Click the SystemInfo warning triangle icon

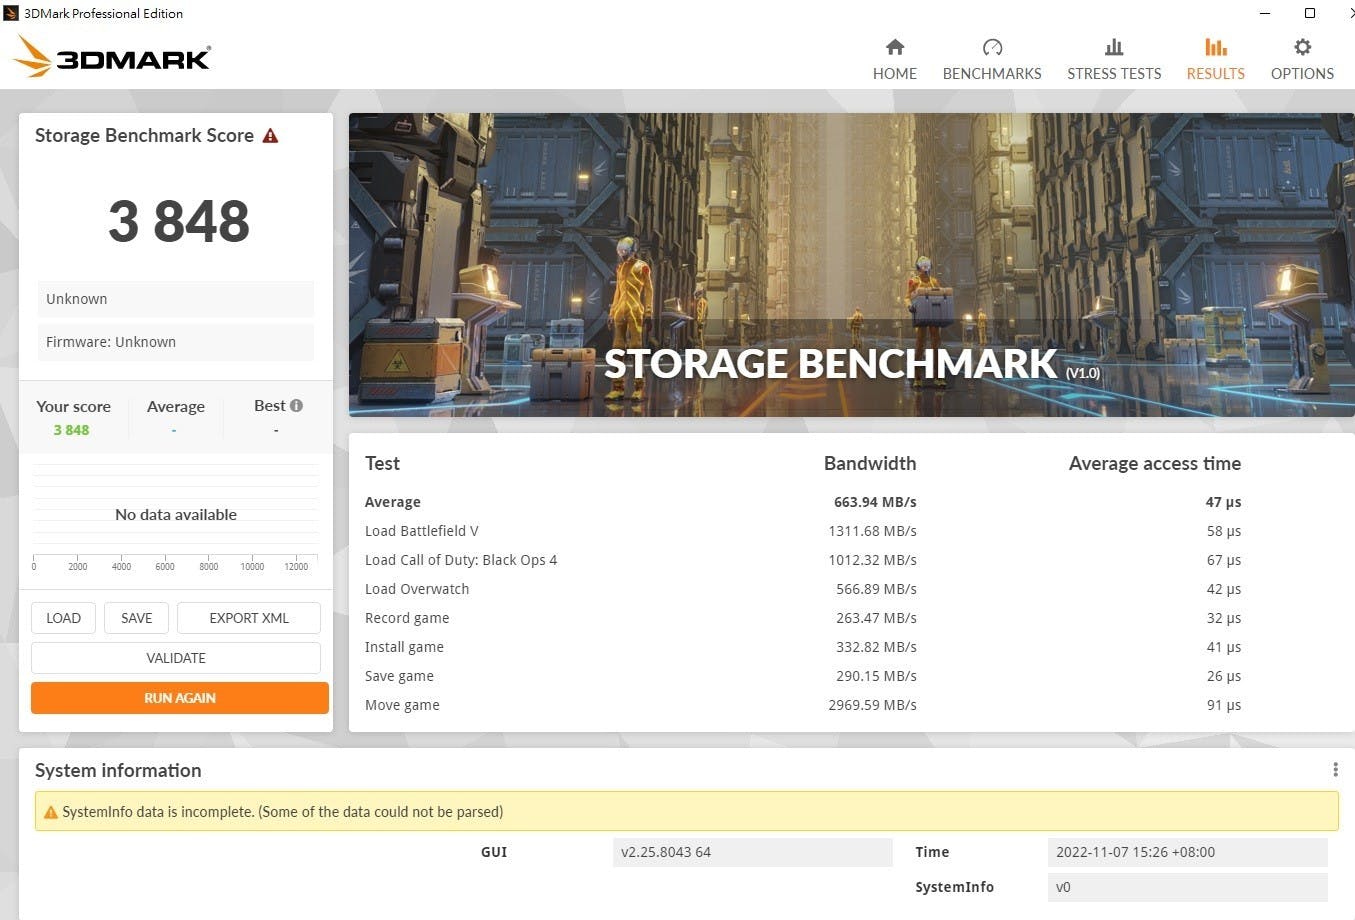[x=51, y=812]
